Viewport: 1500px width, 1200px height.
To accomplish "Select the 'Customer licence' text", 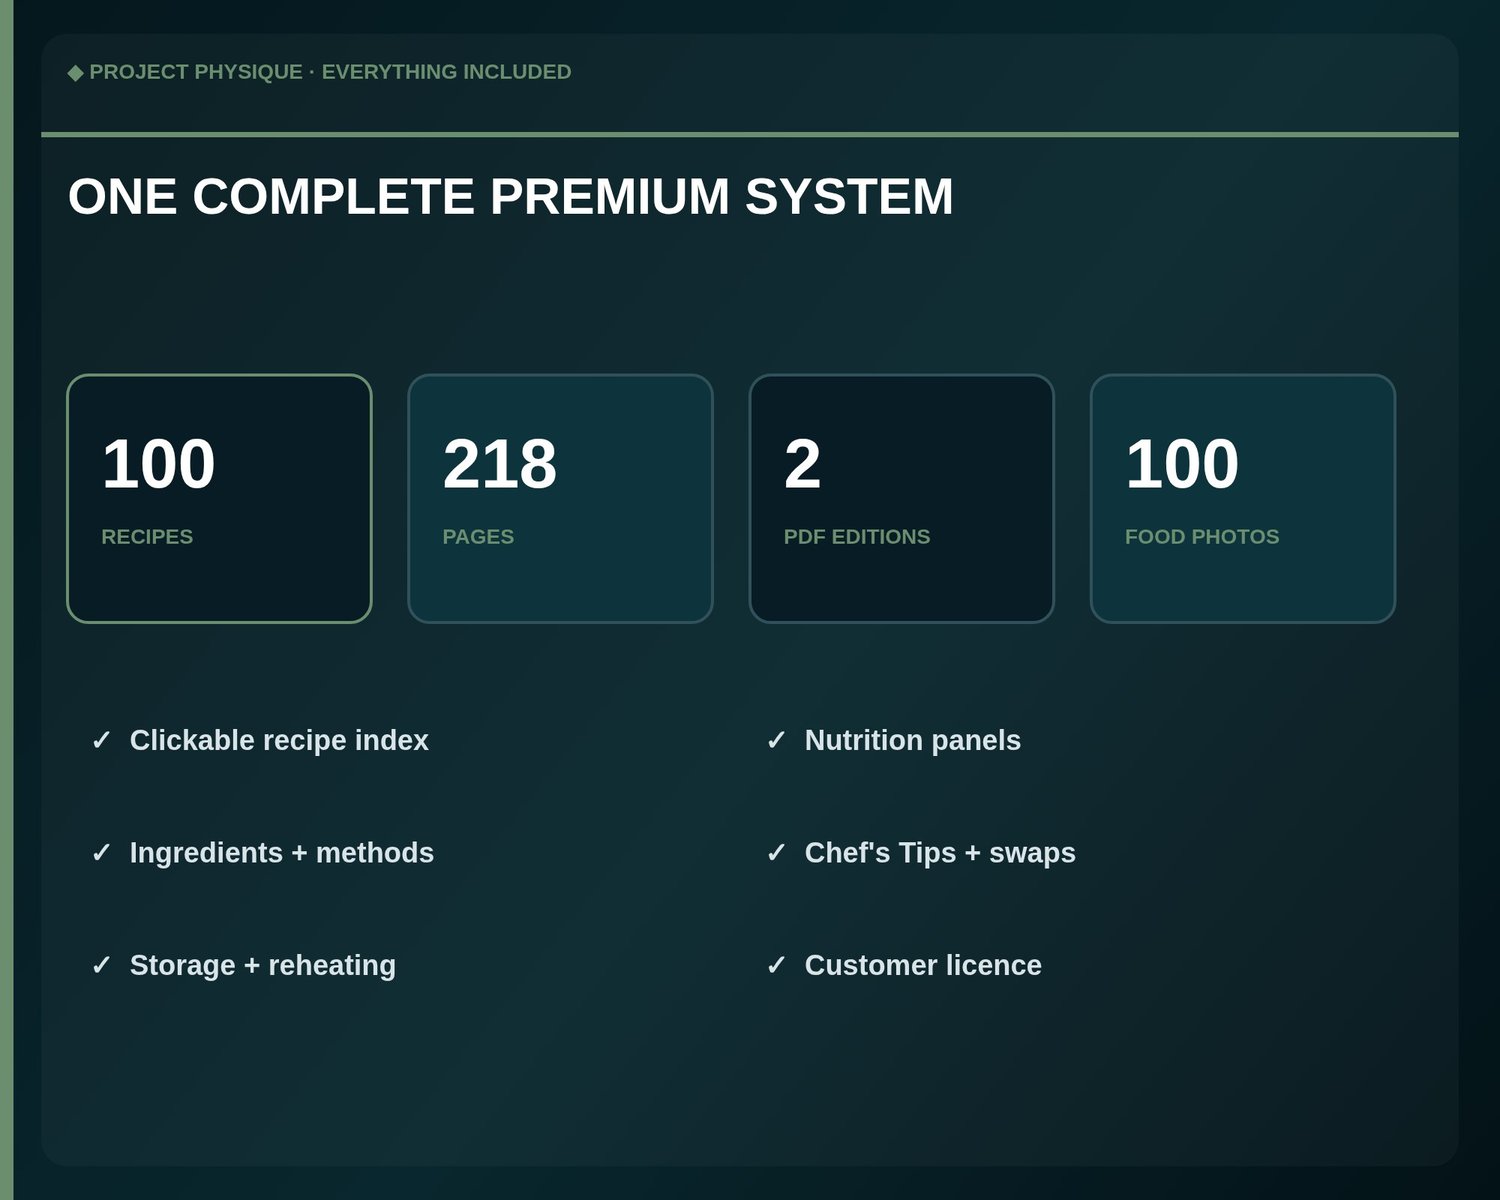I will tap(923, 965).
